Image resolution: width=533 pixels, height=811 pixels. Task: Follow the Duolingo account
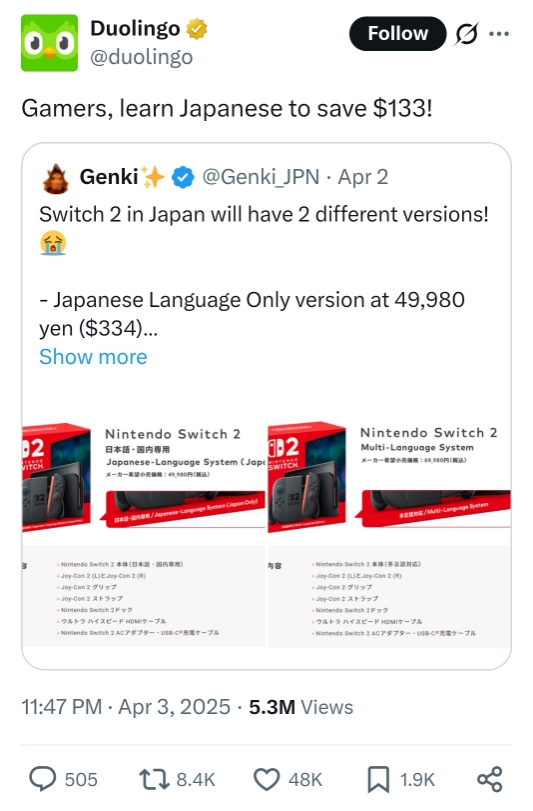point(398,34)
